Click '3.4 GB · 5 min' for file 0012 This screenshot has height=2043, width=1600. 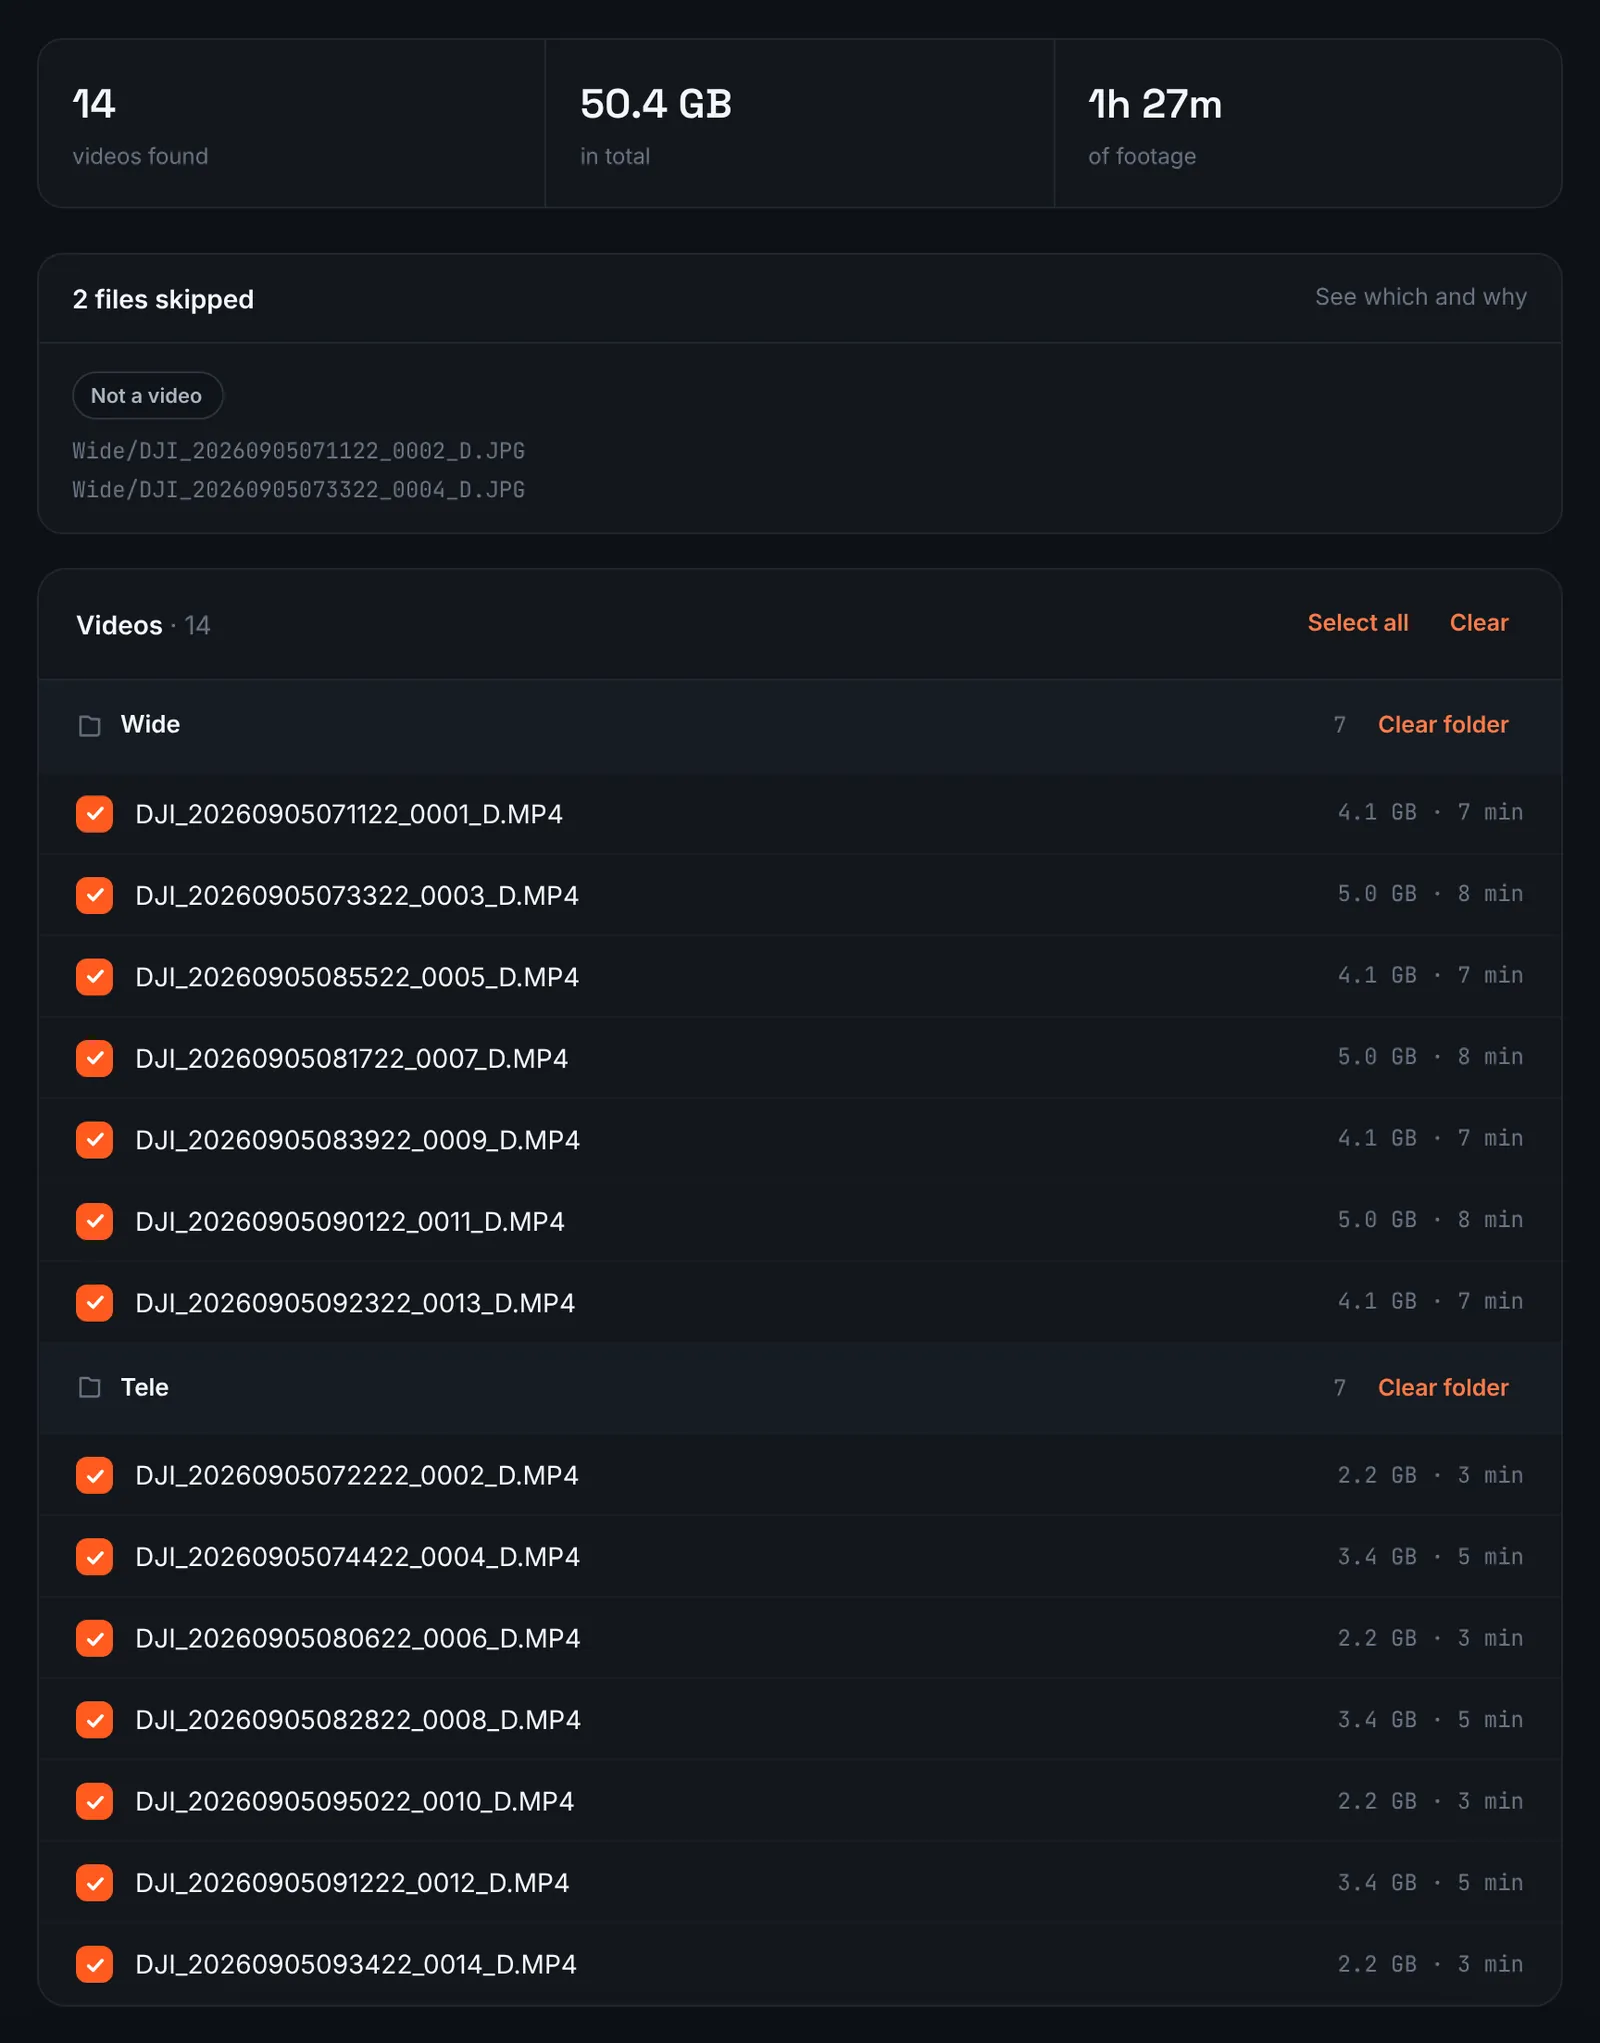(1430, 1882)
